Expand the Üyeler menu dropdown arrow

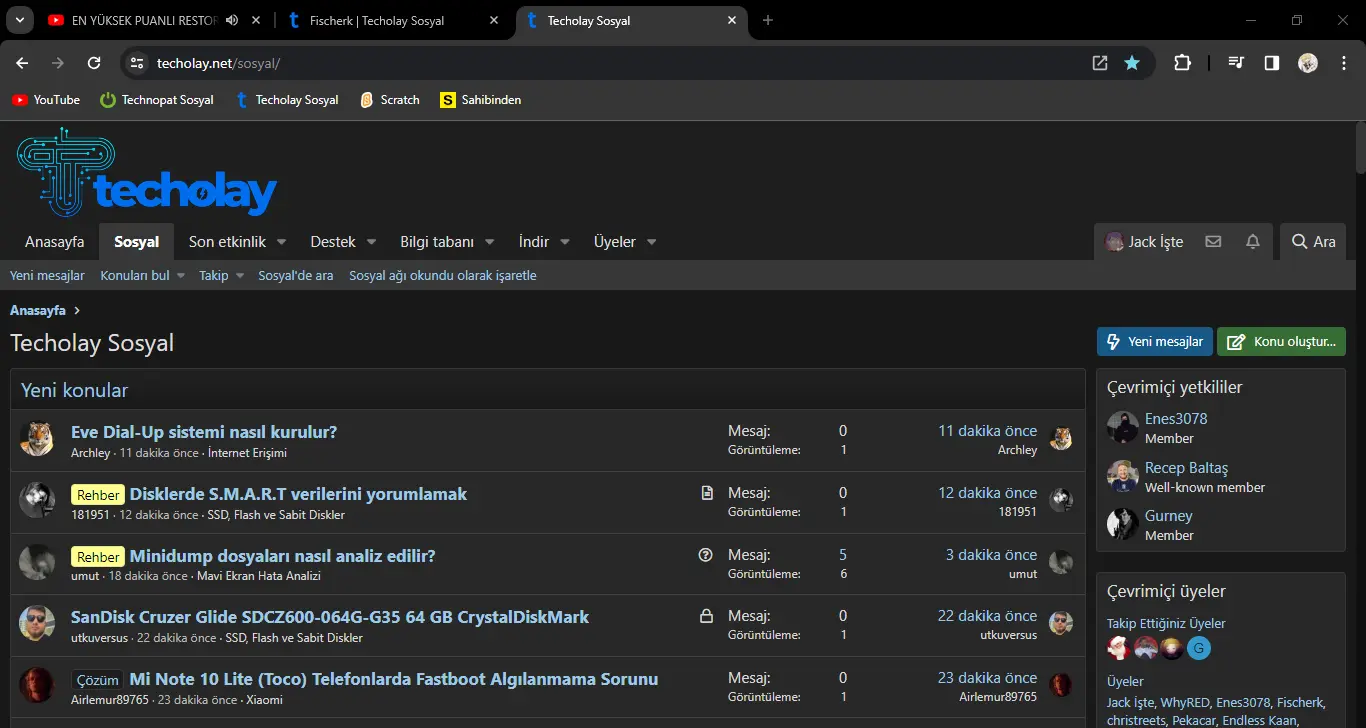click(x=652, y=242)
